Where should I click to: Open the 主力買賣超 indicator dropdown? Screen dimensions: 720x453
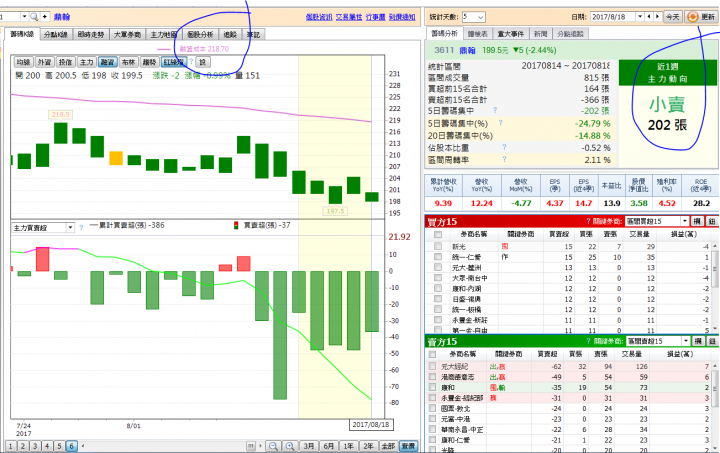pos(70,228)
